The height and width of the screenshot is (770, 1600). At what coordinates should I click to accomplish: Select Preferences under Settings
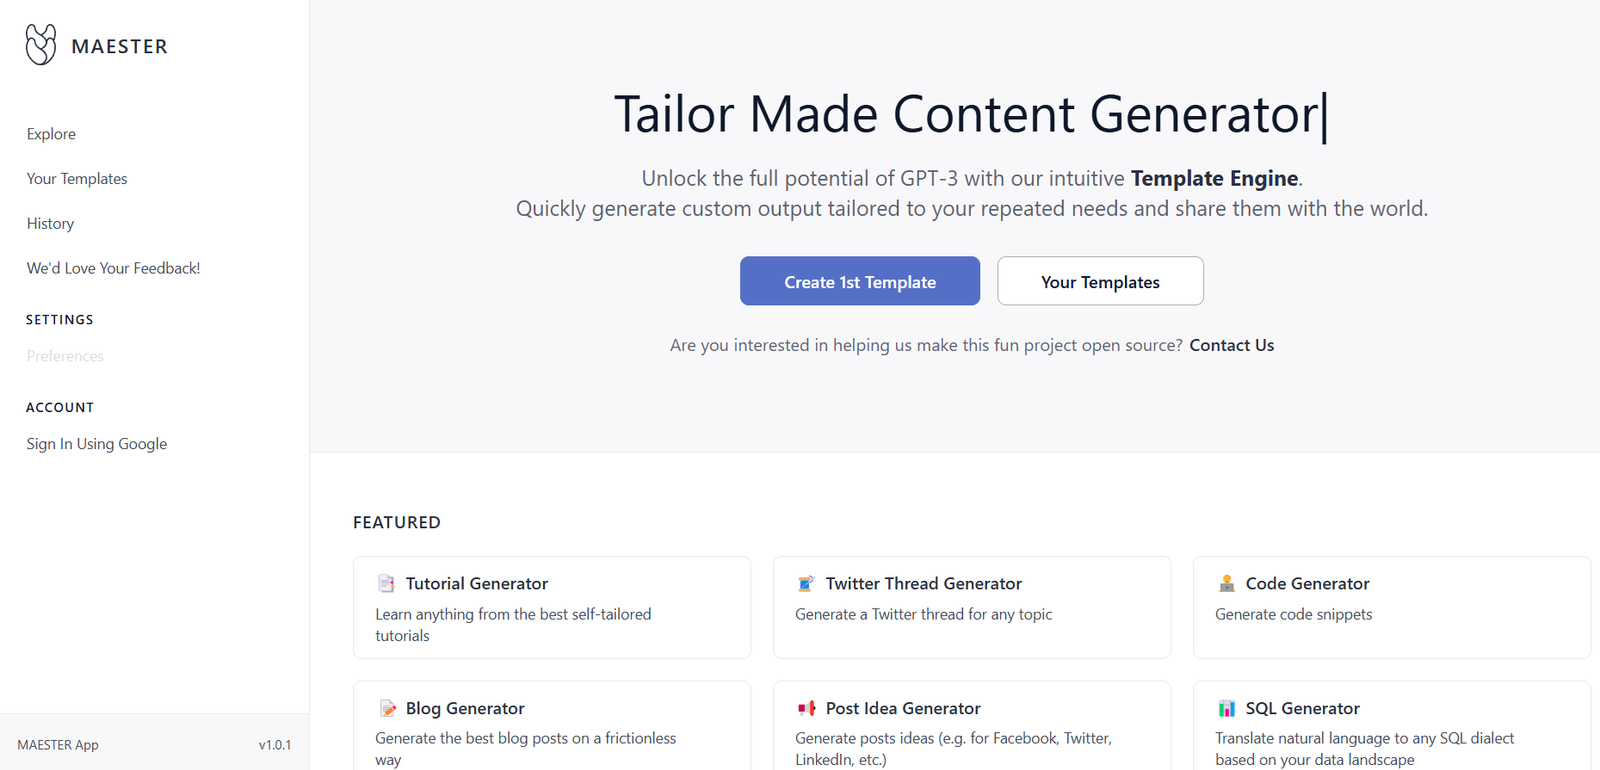click(65, 356)
